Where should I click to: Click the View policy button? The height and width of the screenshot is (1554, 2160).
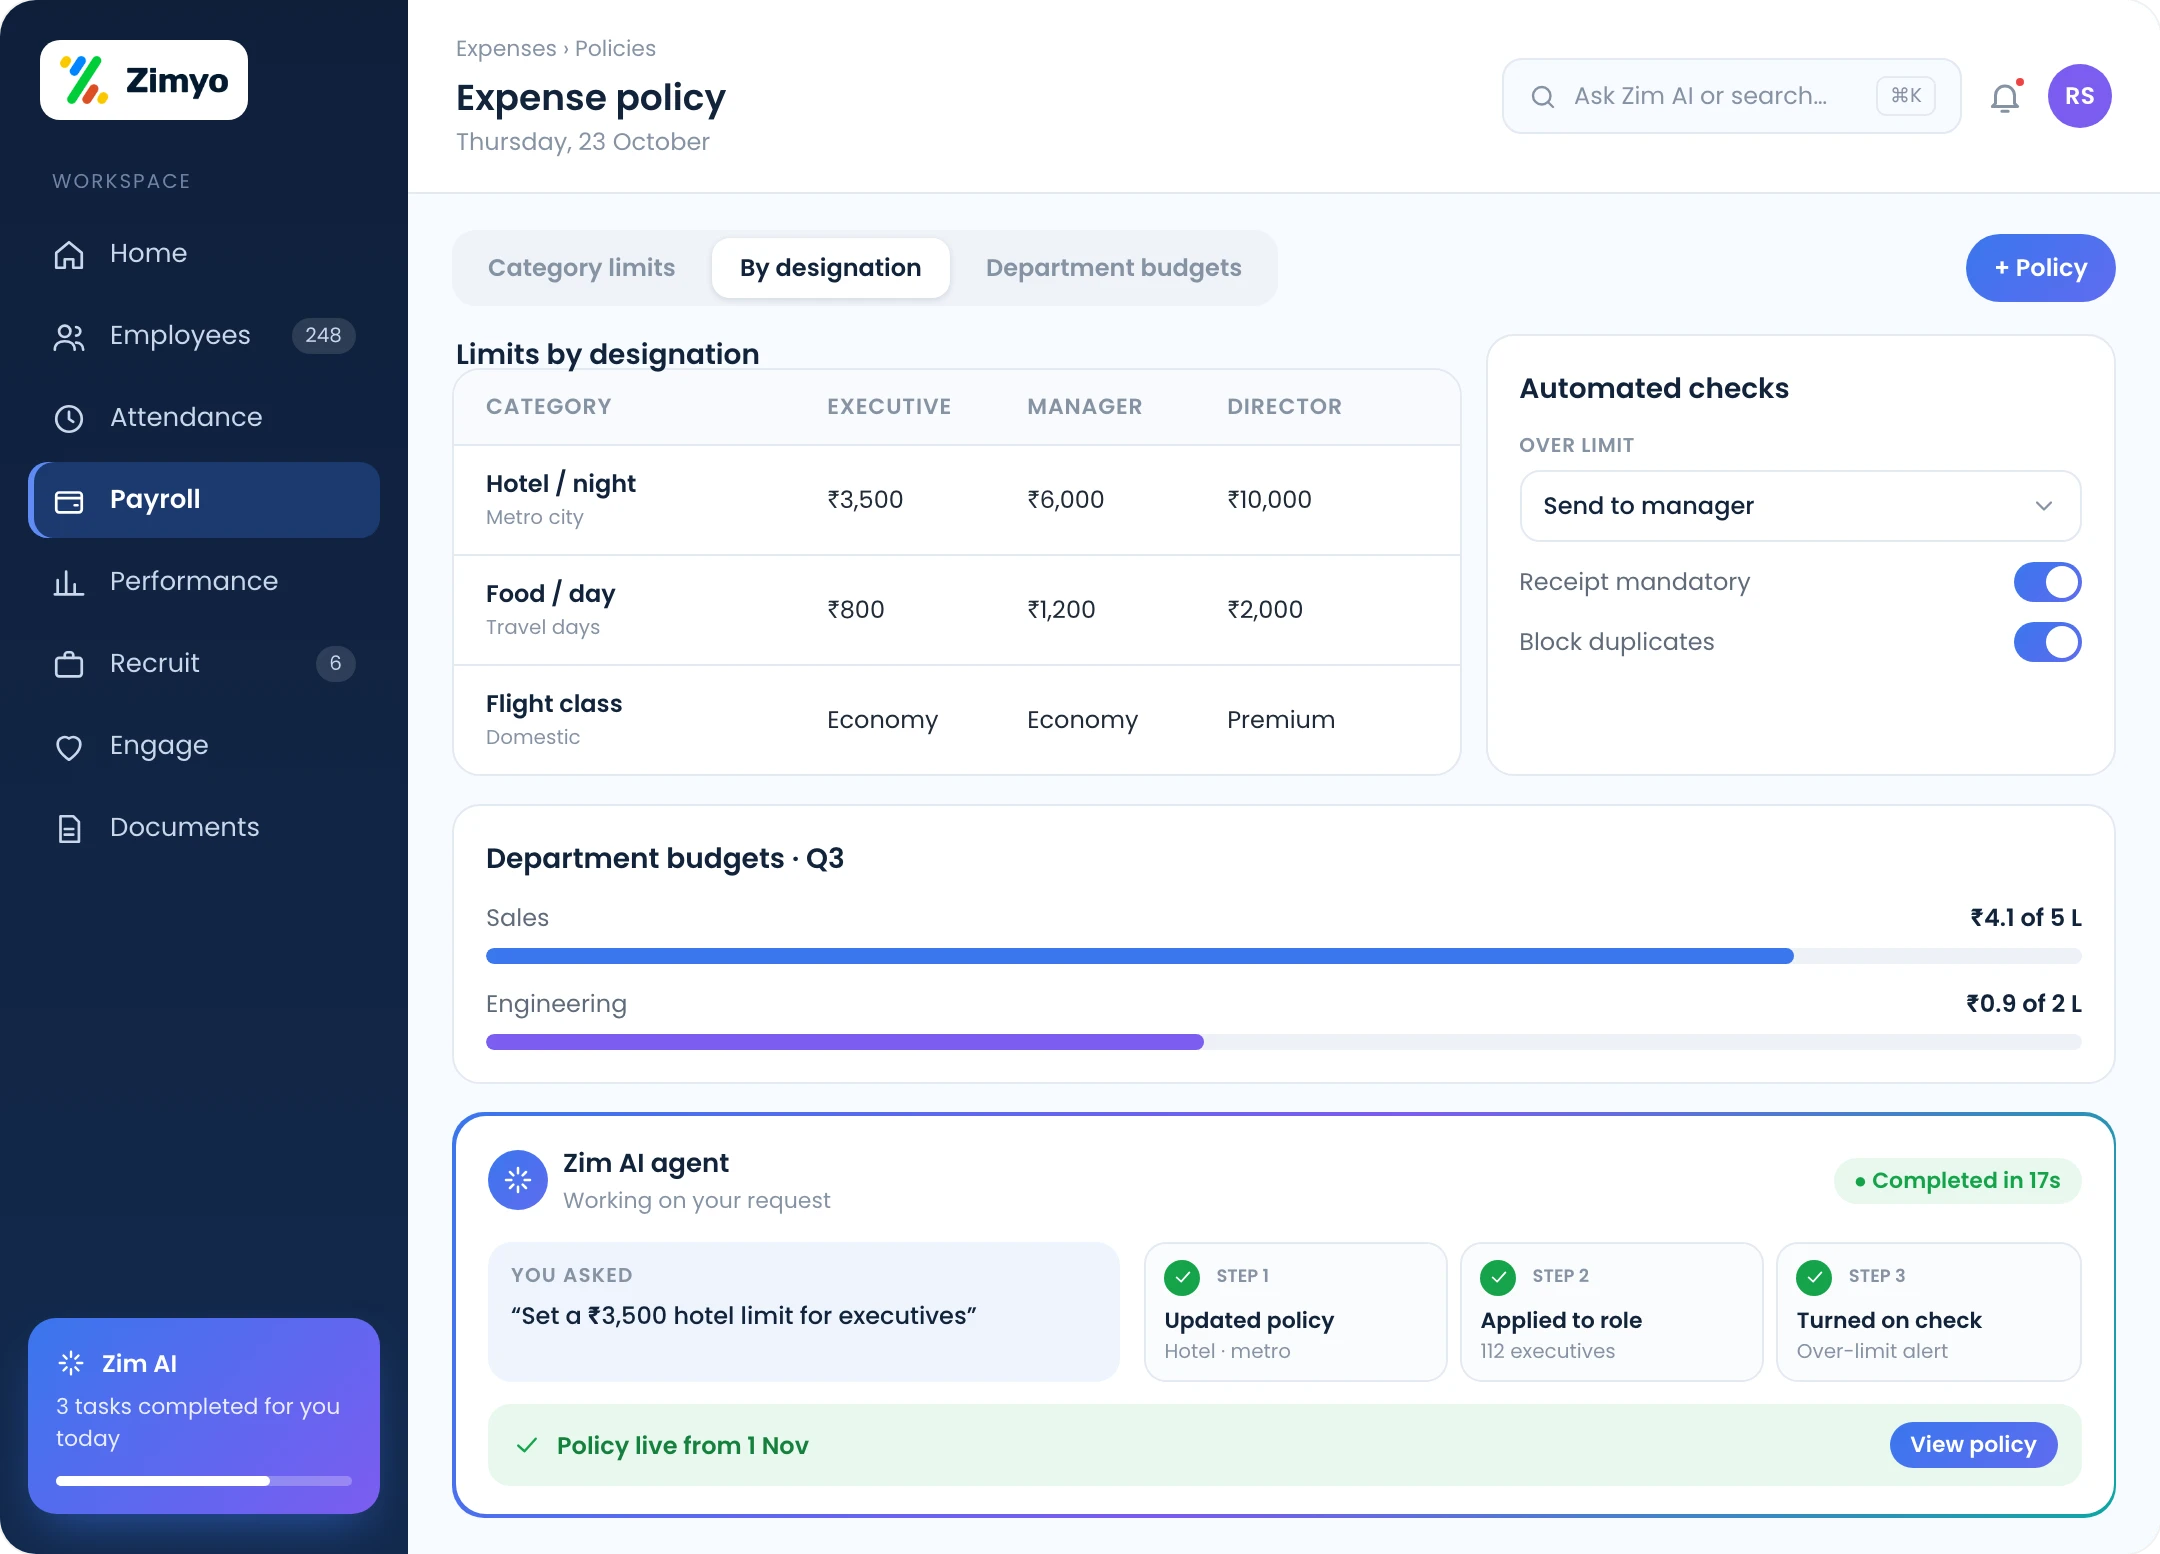(x=1973, y=1445)
